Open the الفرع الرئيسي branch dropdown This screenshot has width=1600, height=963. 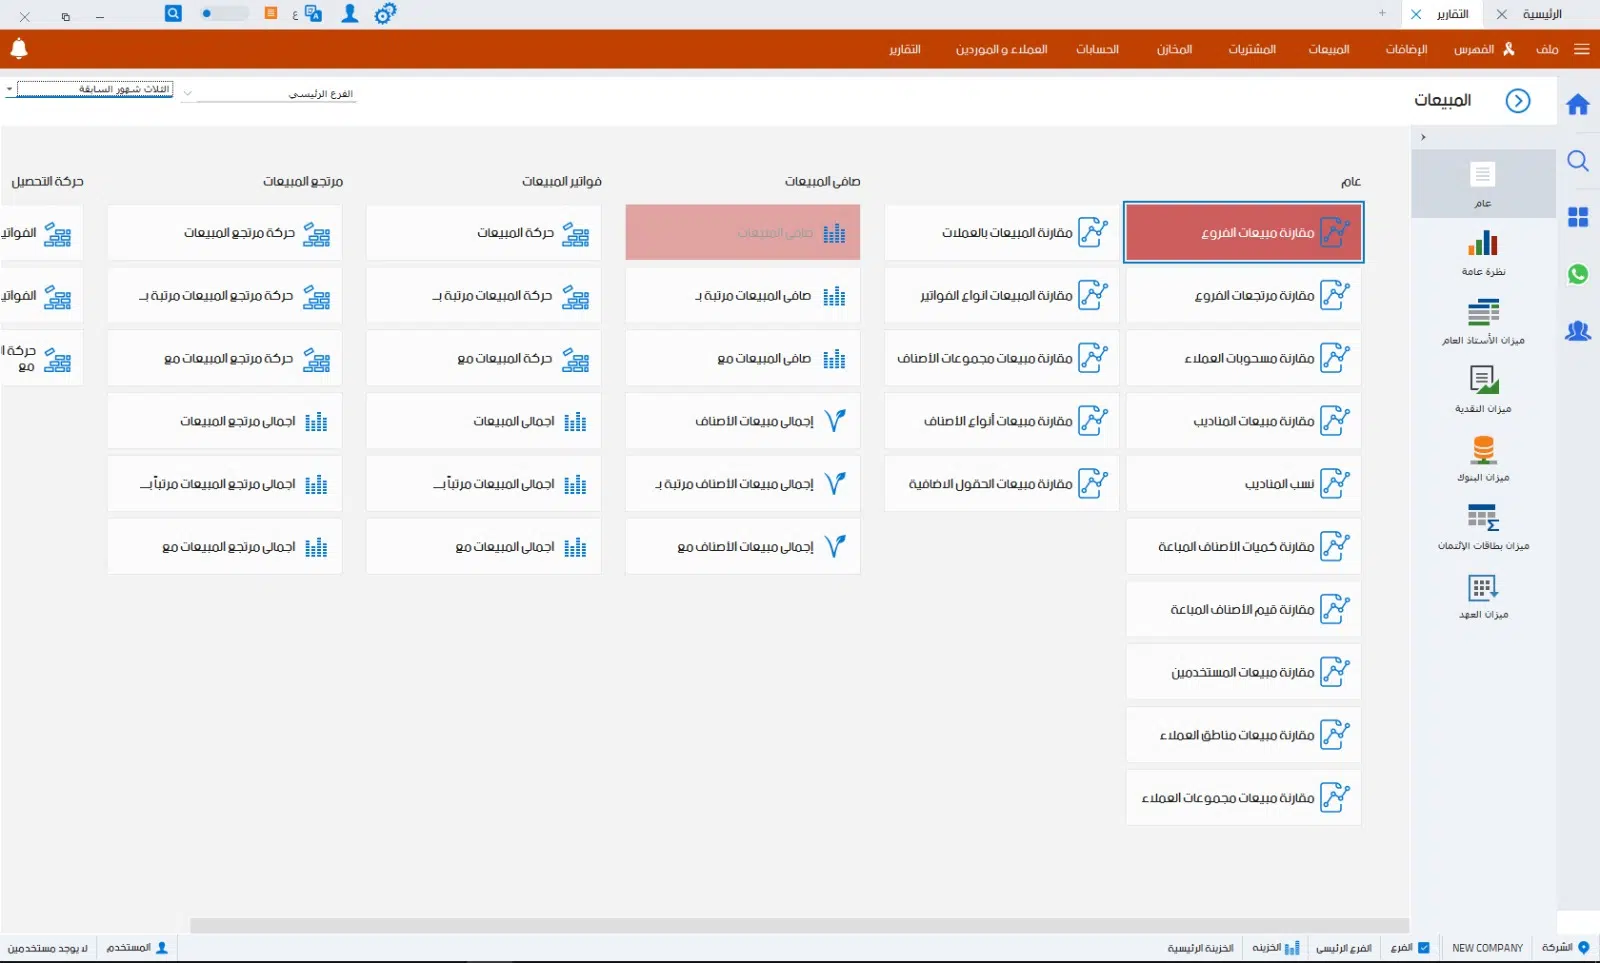(187, 94)
